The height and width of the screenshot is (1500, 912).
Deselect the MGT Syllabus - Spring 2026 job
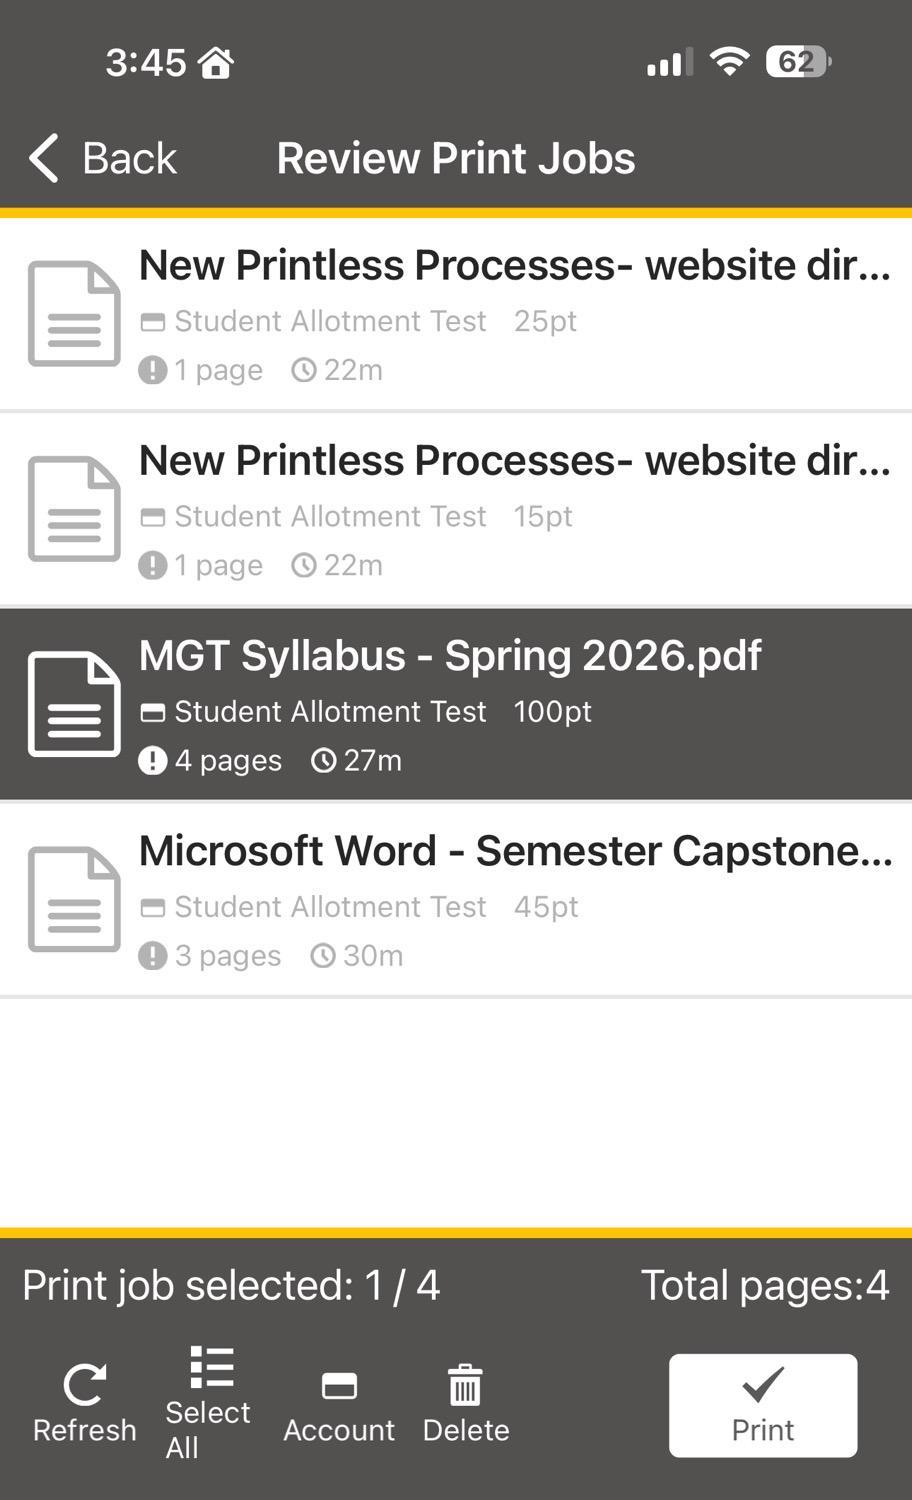click(x=456, y=703)
